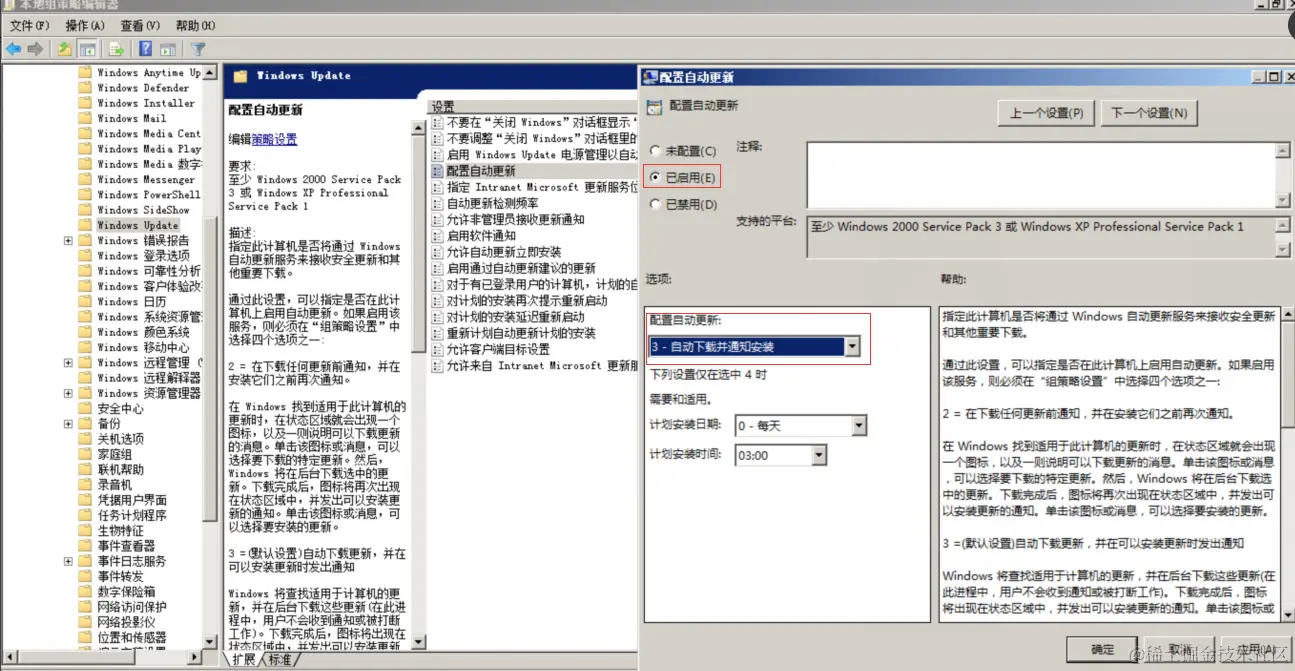Open the 文件(F) menu
Screen dimensions: 1295x671
tap(30, 26)
